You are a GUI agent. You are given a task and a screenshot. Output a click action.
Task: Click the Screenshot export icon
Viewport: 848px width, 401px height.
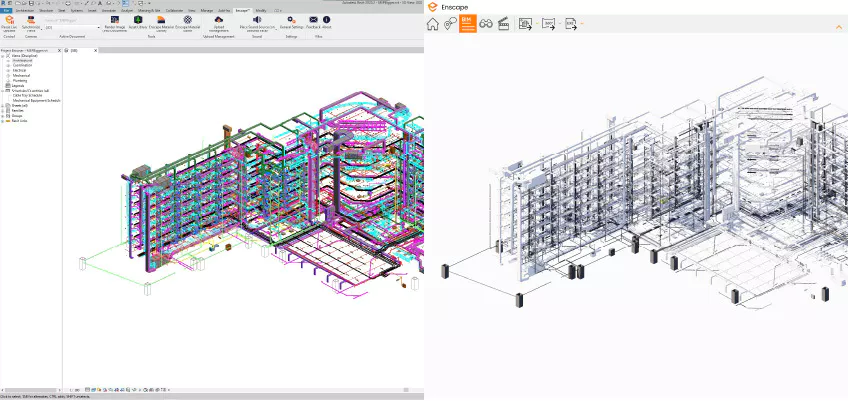[x=526, y=24]
